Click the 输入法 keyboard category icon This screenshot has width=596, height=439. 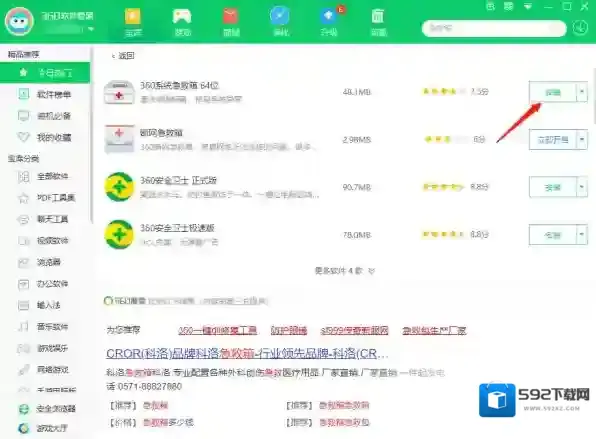[24, 305]
